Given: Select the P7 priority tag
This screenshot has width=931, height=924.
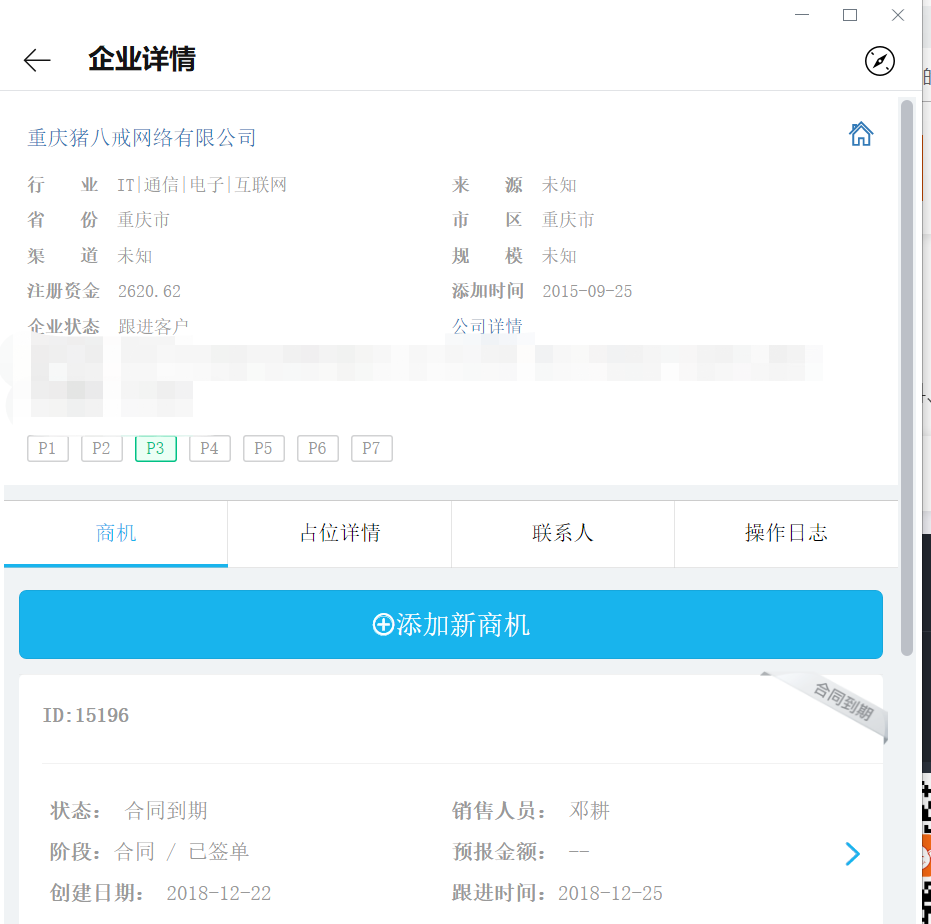Looking at the screenshot, I should pyautogui.click(x=372, y=448).
